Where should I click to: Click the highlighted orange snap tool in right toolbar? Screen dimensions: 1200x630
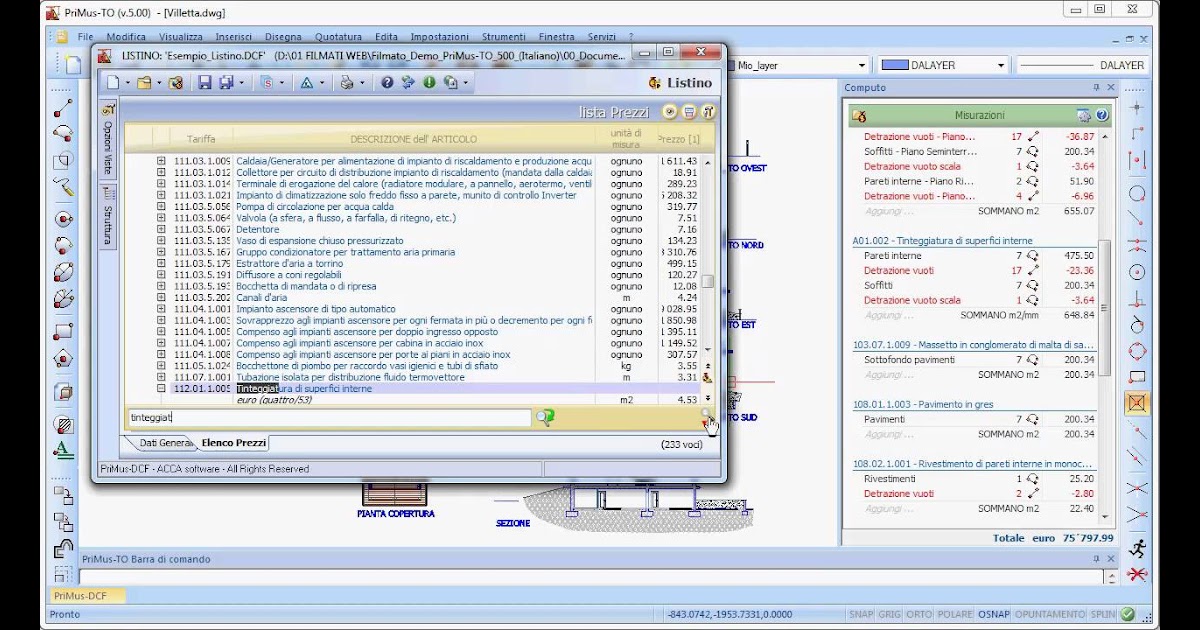tap(1136, 404)
